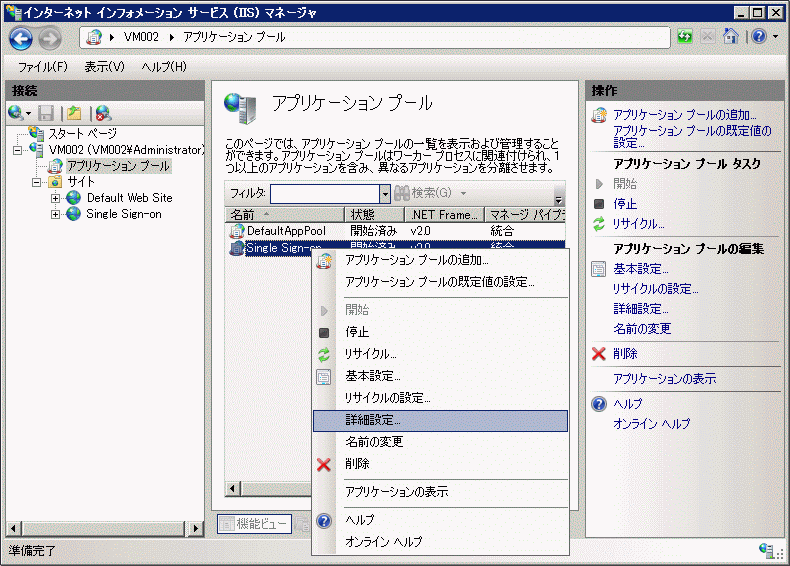Viewport: 790px width, 566px height.
Task: Click the Single Sign-on pool row icon
Action: [236, 247]
